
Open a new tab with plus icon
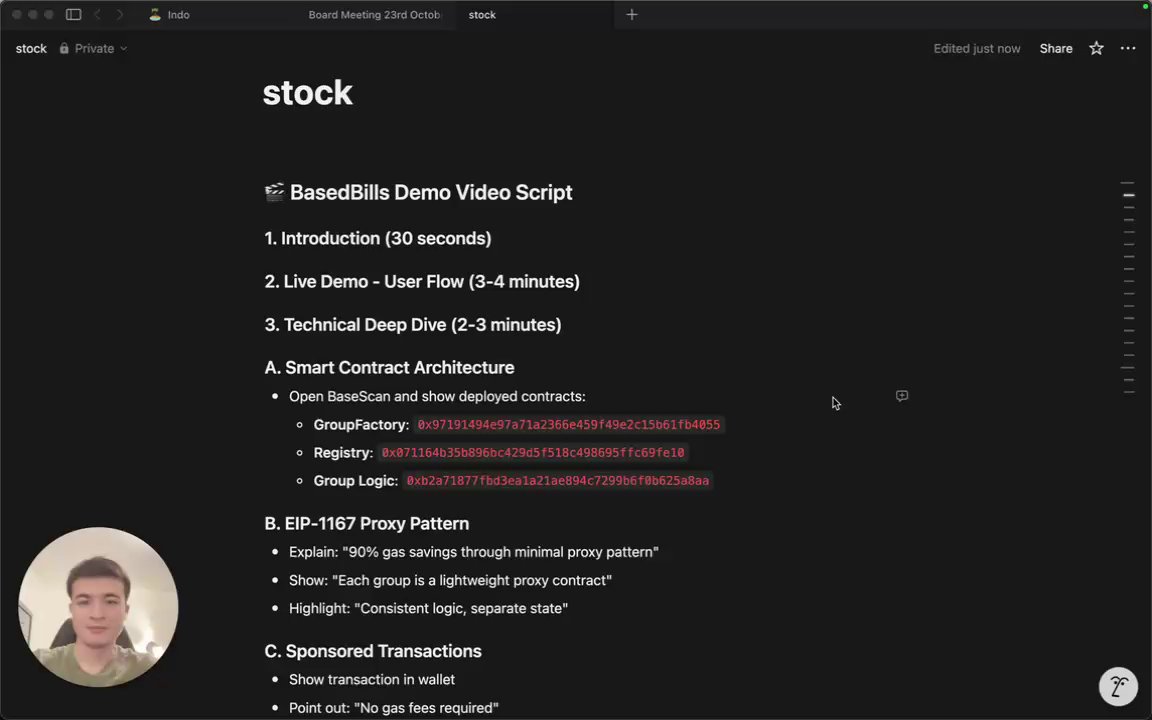coord(631,15)
